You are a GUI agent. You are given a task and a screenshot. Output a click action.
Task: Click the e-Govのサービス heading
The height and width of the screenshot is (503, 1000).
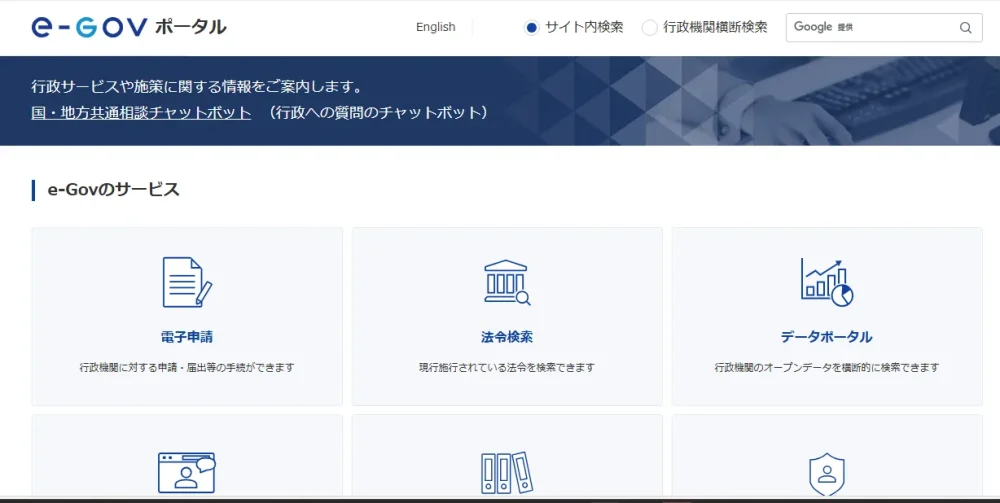tap(114, 189)
